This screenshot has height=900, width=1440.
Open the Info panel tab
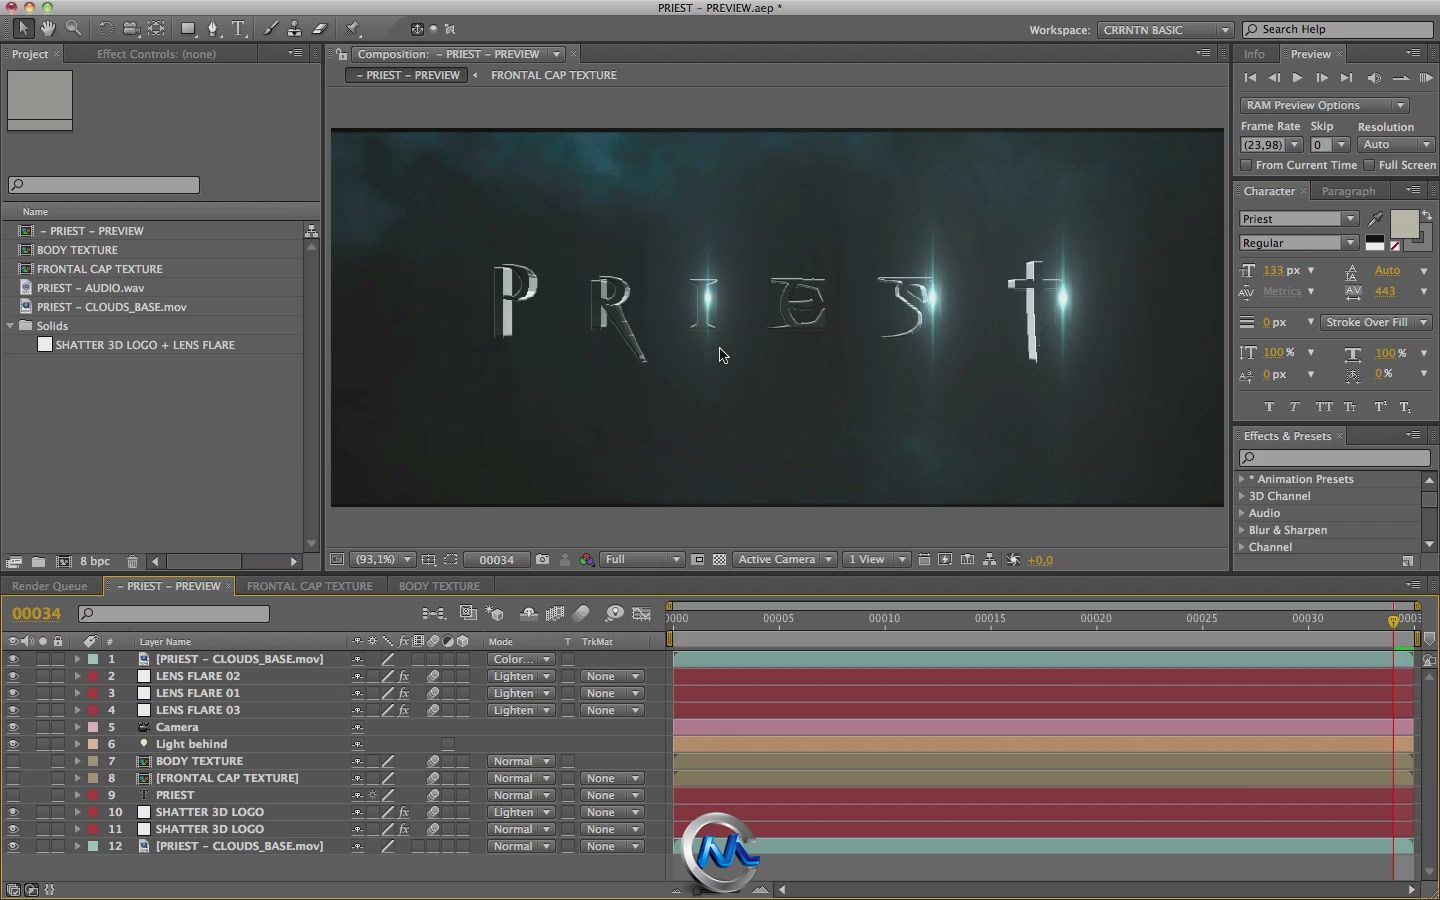pyautogui.click(x=1254, y=54)
